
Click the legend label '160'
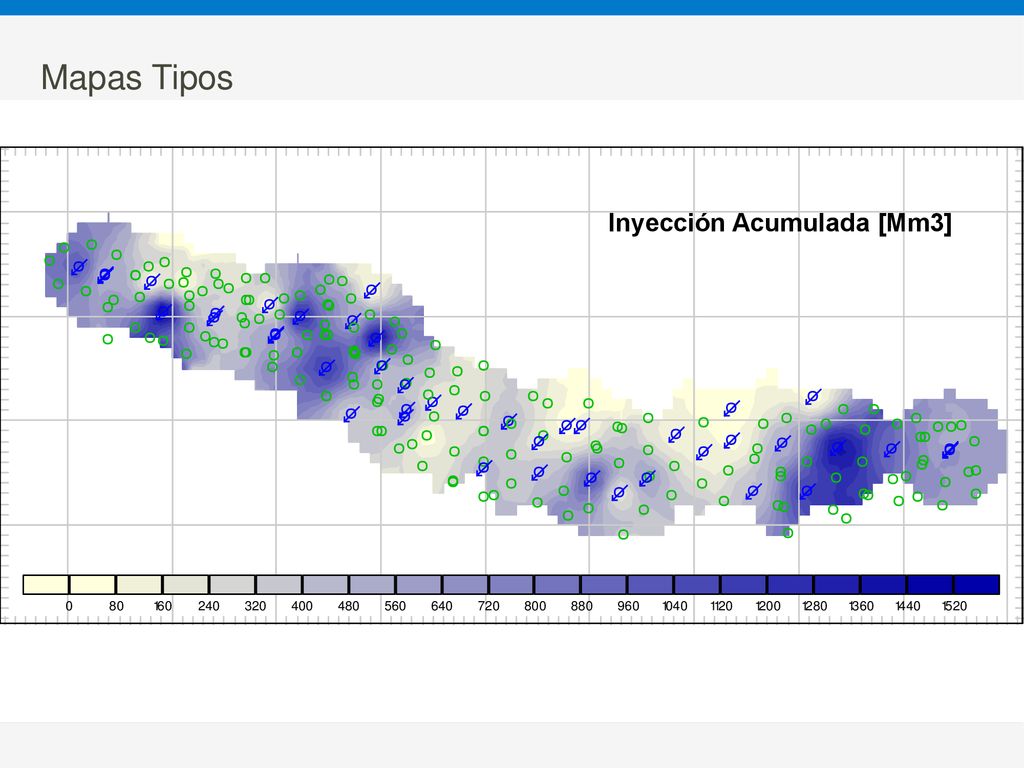[x=163, y=606]
